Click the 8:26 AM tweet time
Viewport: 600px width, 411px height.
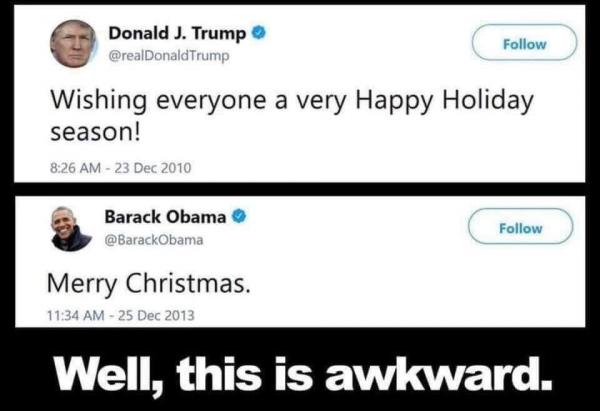[76, 168]
